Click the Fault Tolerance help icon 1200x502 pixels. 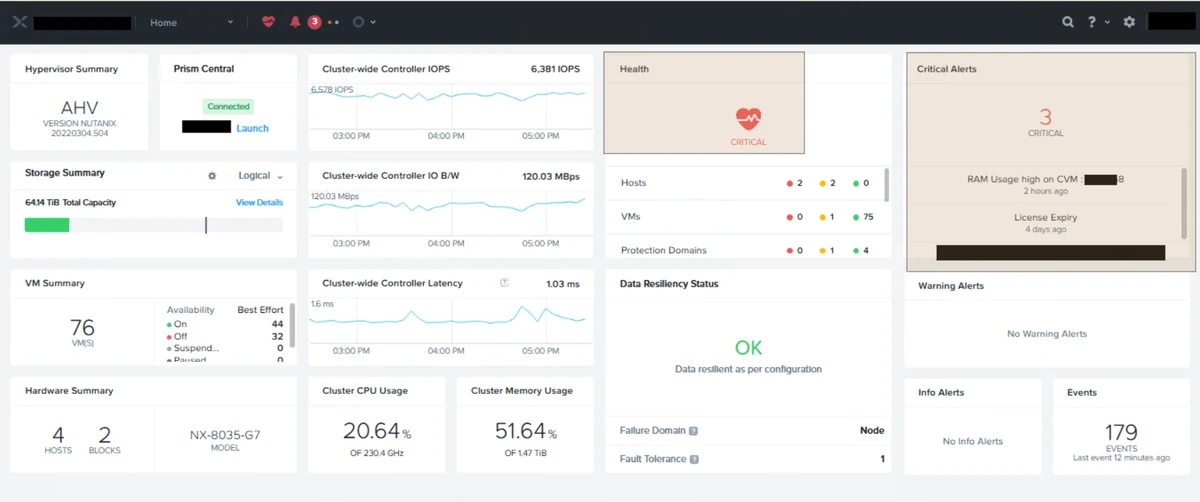694,459
